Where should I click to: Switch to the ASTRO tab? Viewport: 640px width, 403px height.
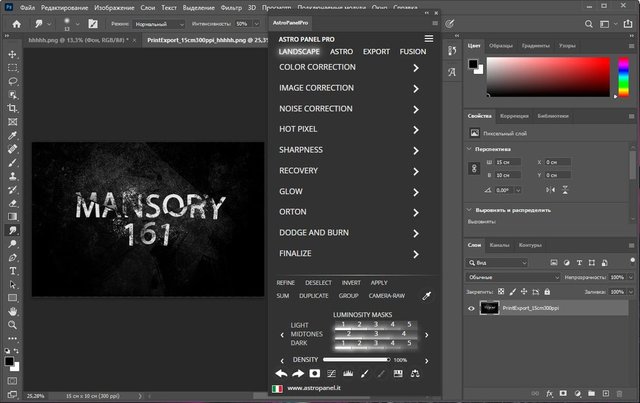[341, 52]
